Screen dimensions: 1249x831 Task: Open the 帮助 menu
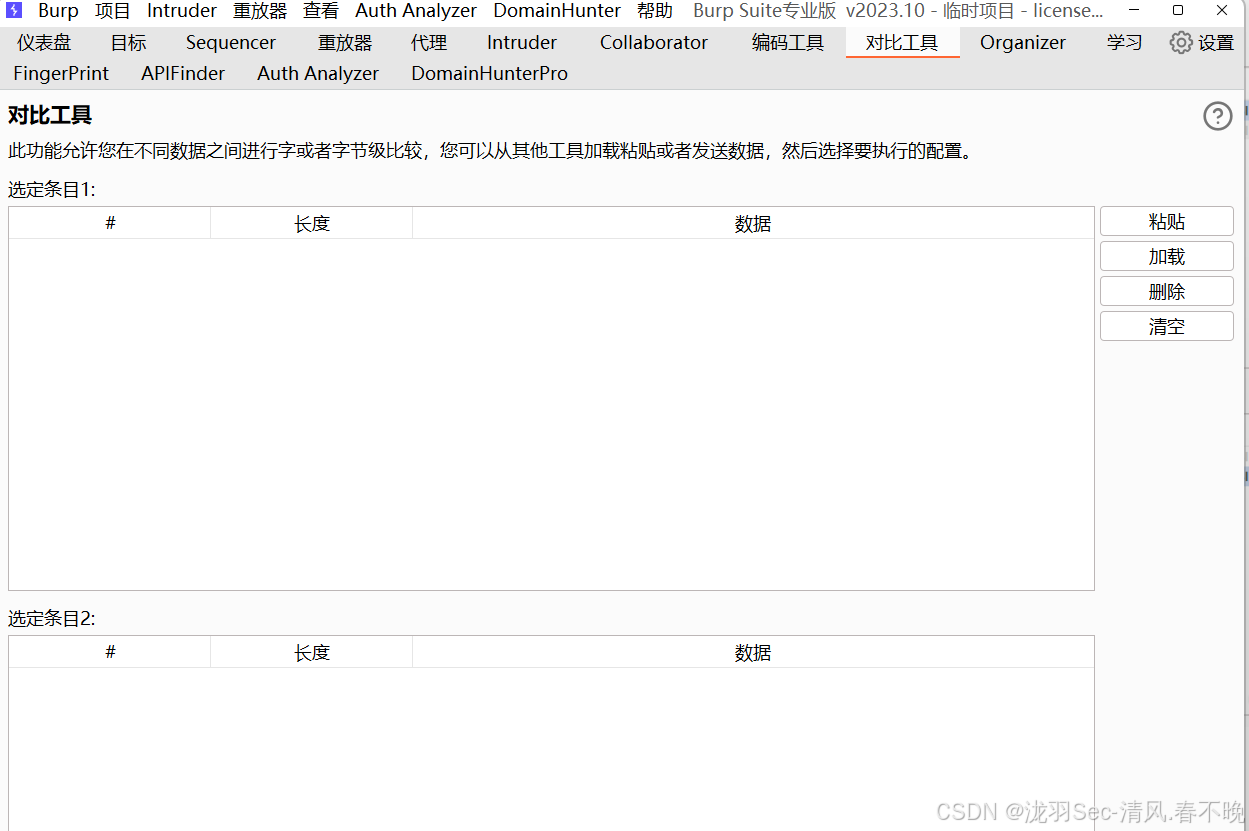coord(655,11)
